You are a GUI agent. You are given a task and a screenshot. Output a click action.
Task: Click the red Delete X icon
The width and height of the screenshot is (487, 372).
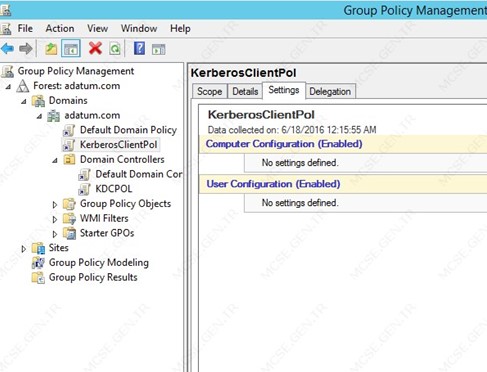pos(95,49)
